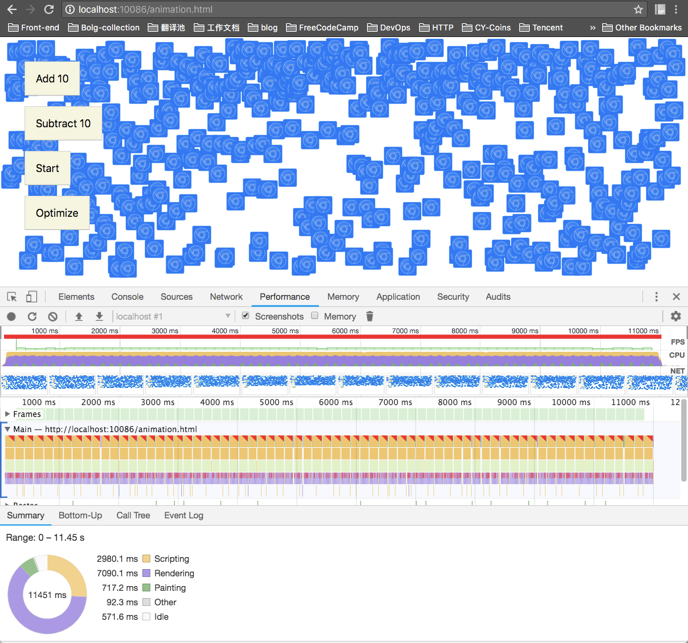This screenshot has width=688, height=643.
Task: Save the profile with the download arrow icon
Action: [99, 316]
